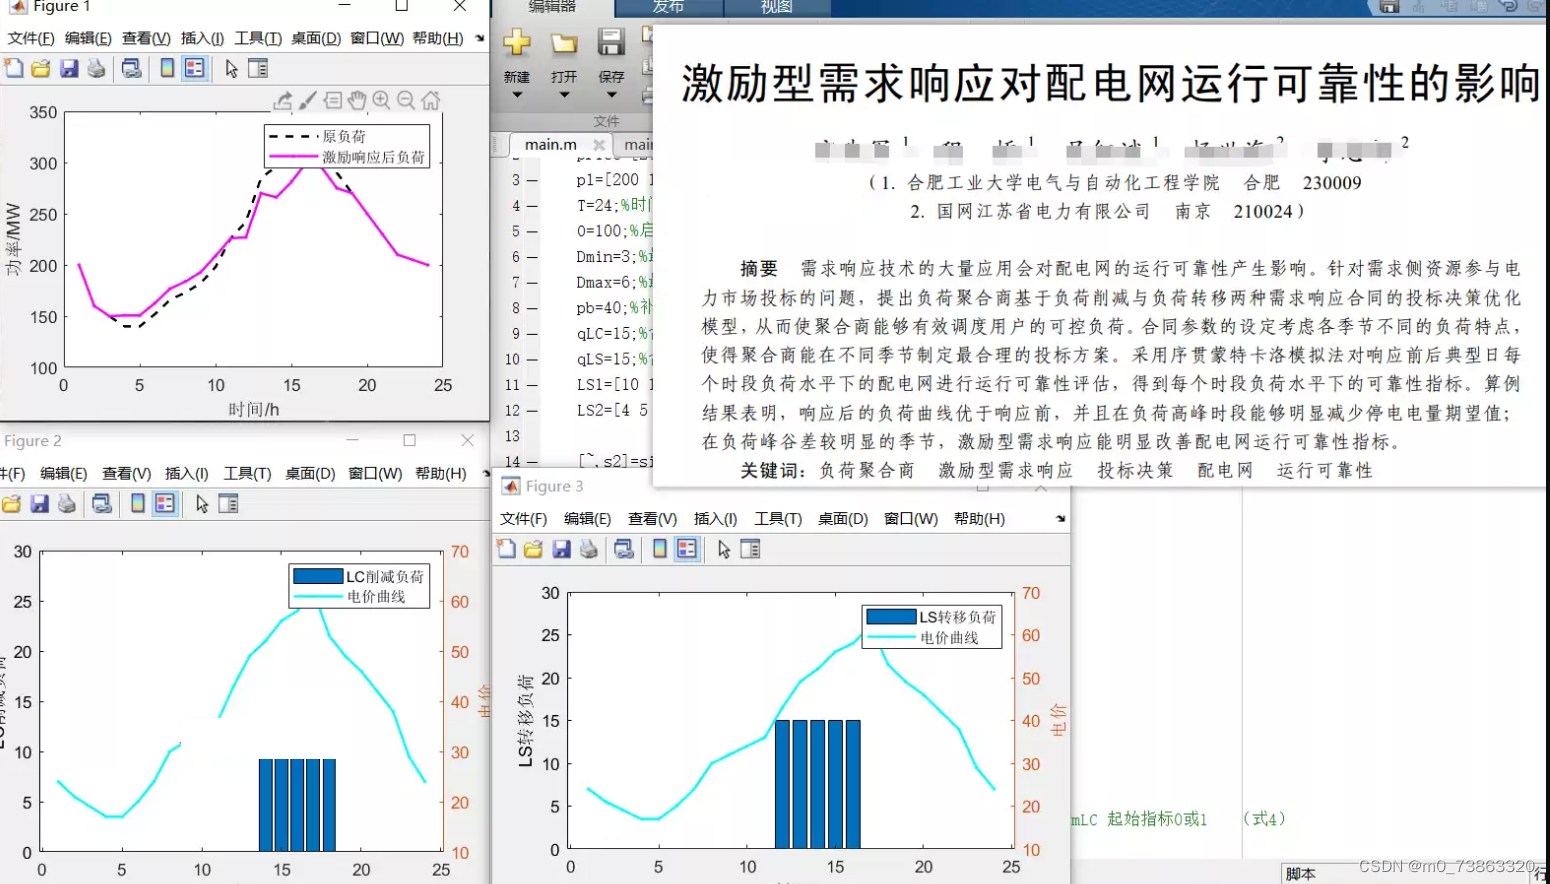Open 查看(V) menu in Figure 1
This screenshot has width=1550, height=884.
[146, 38]
